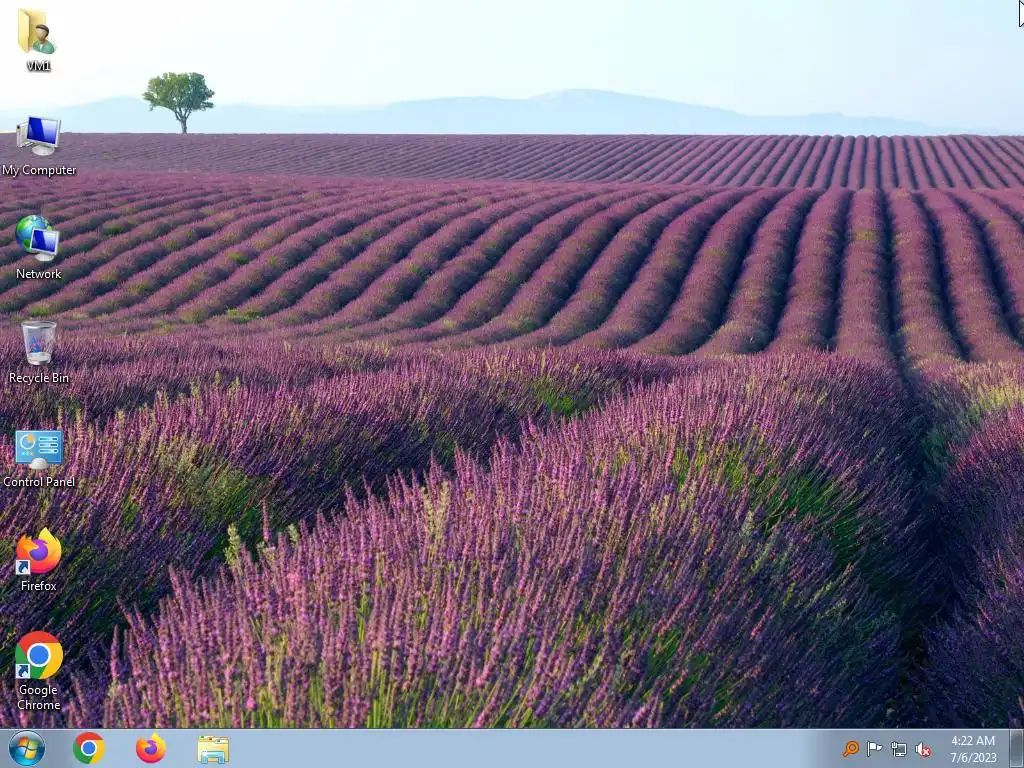This screenshot has height=768, width=1024.
Task: Click the Google Chrome label text
Action: click(x=39, y=697)
